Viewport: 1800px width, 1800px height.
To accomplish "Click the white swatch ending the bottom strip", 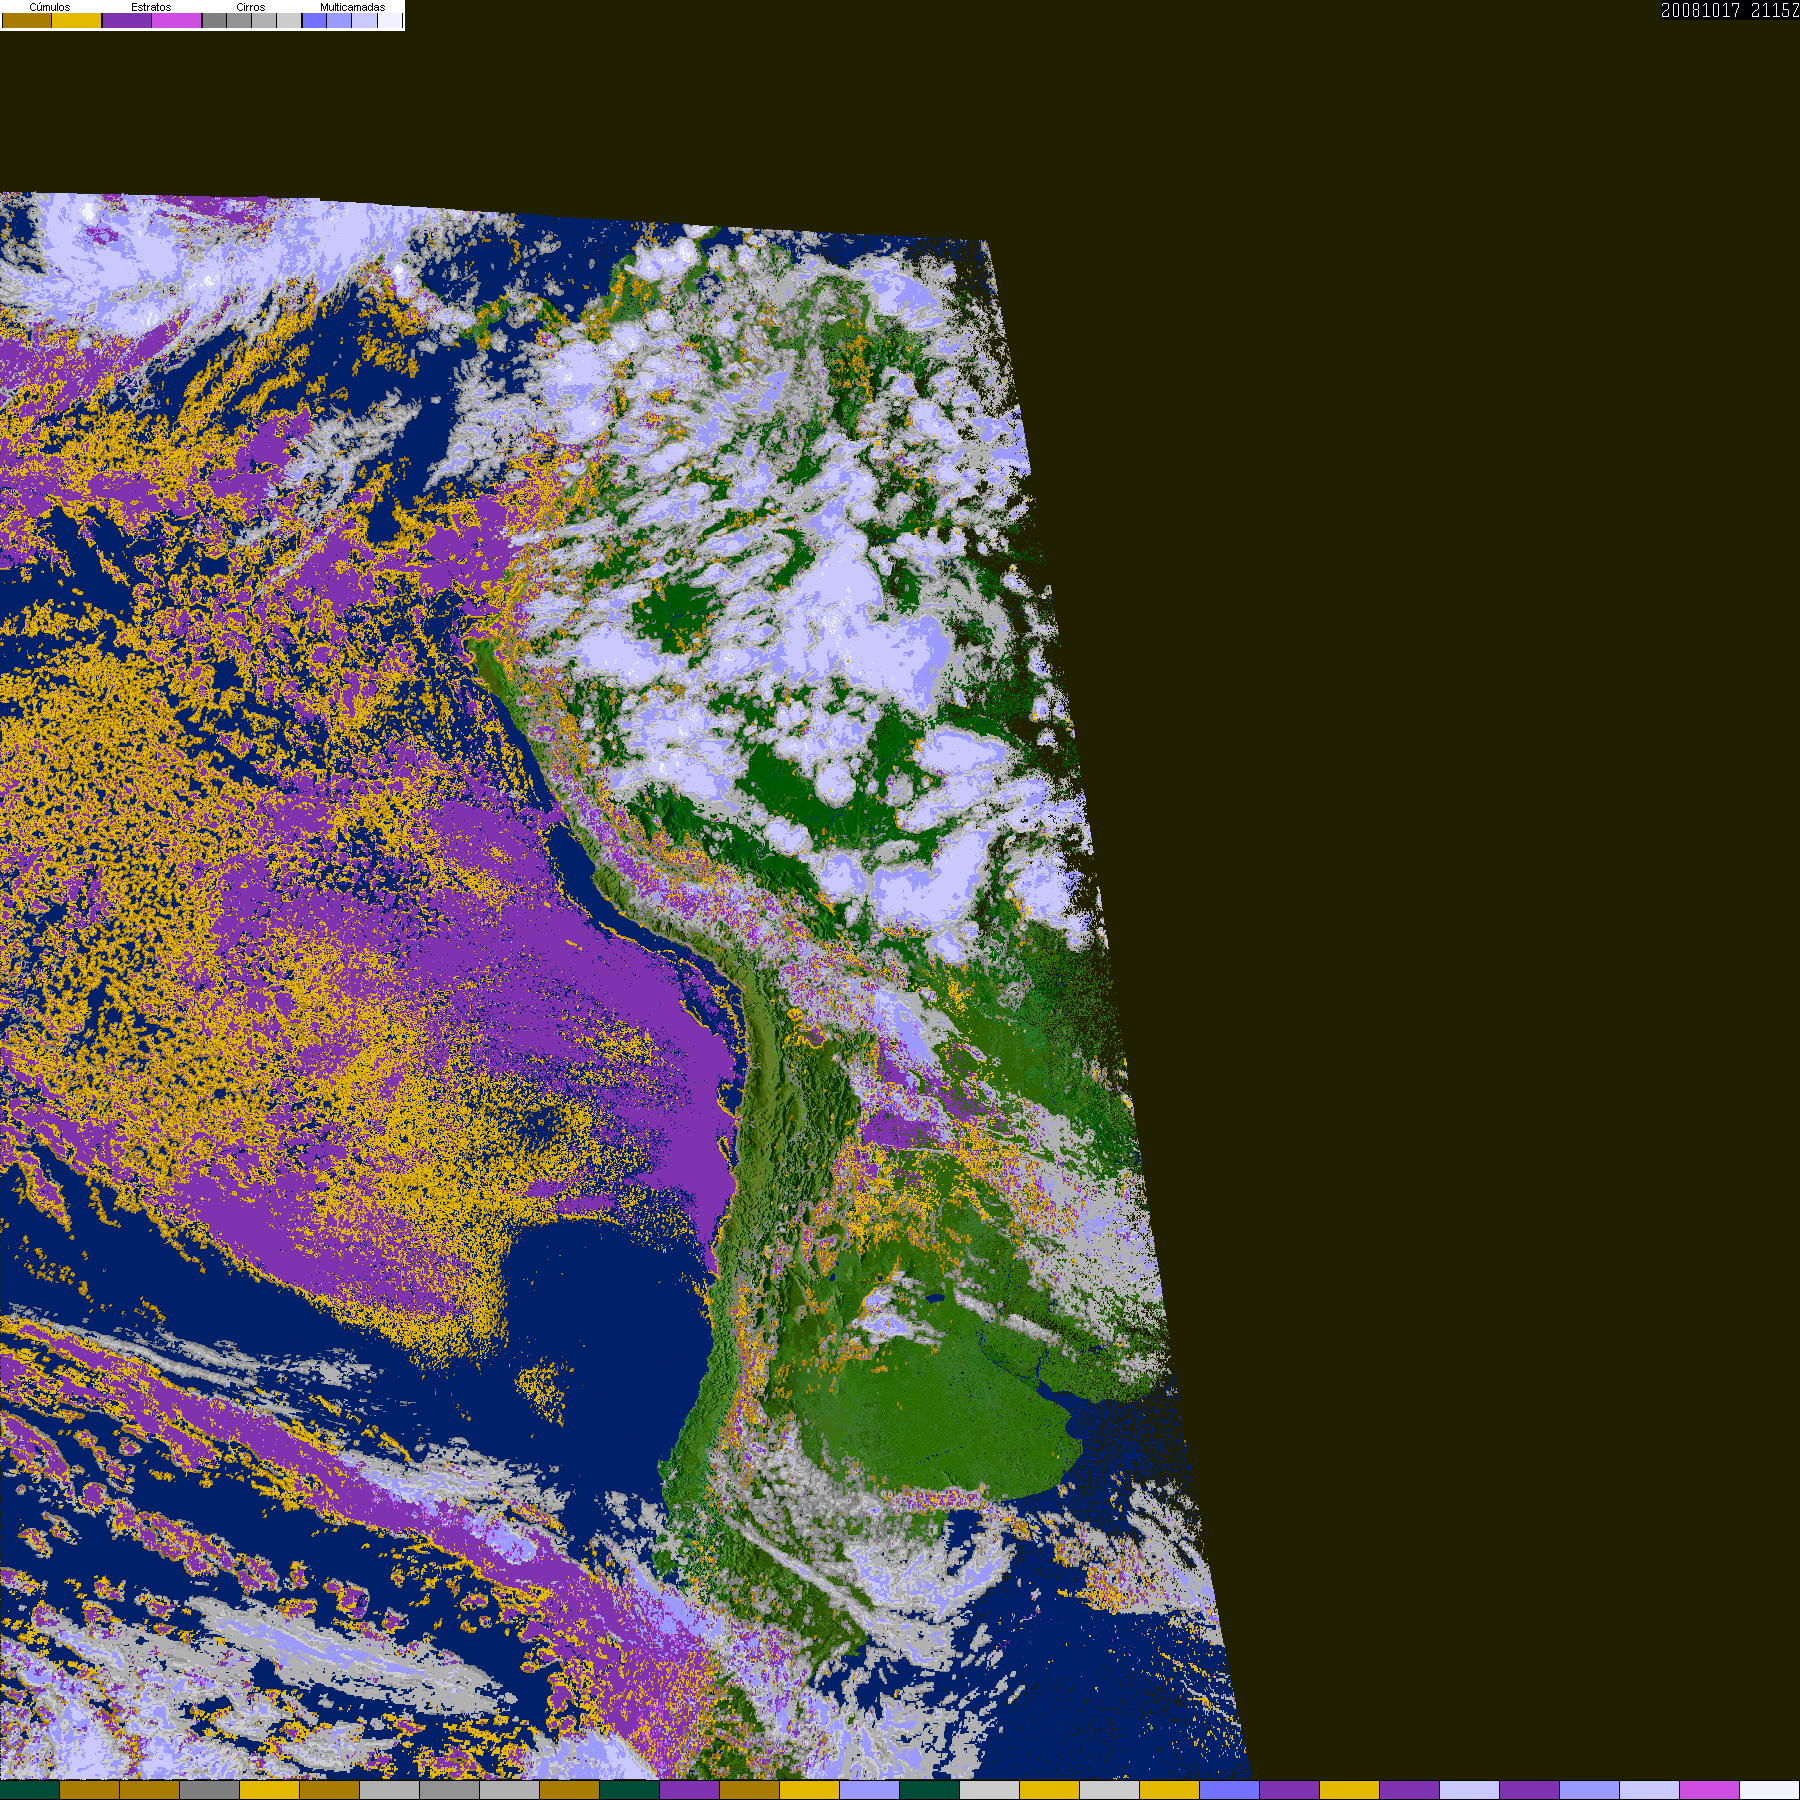I will (x=1770, y=1790).
